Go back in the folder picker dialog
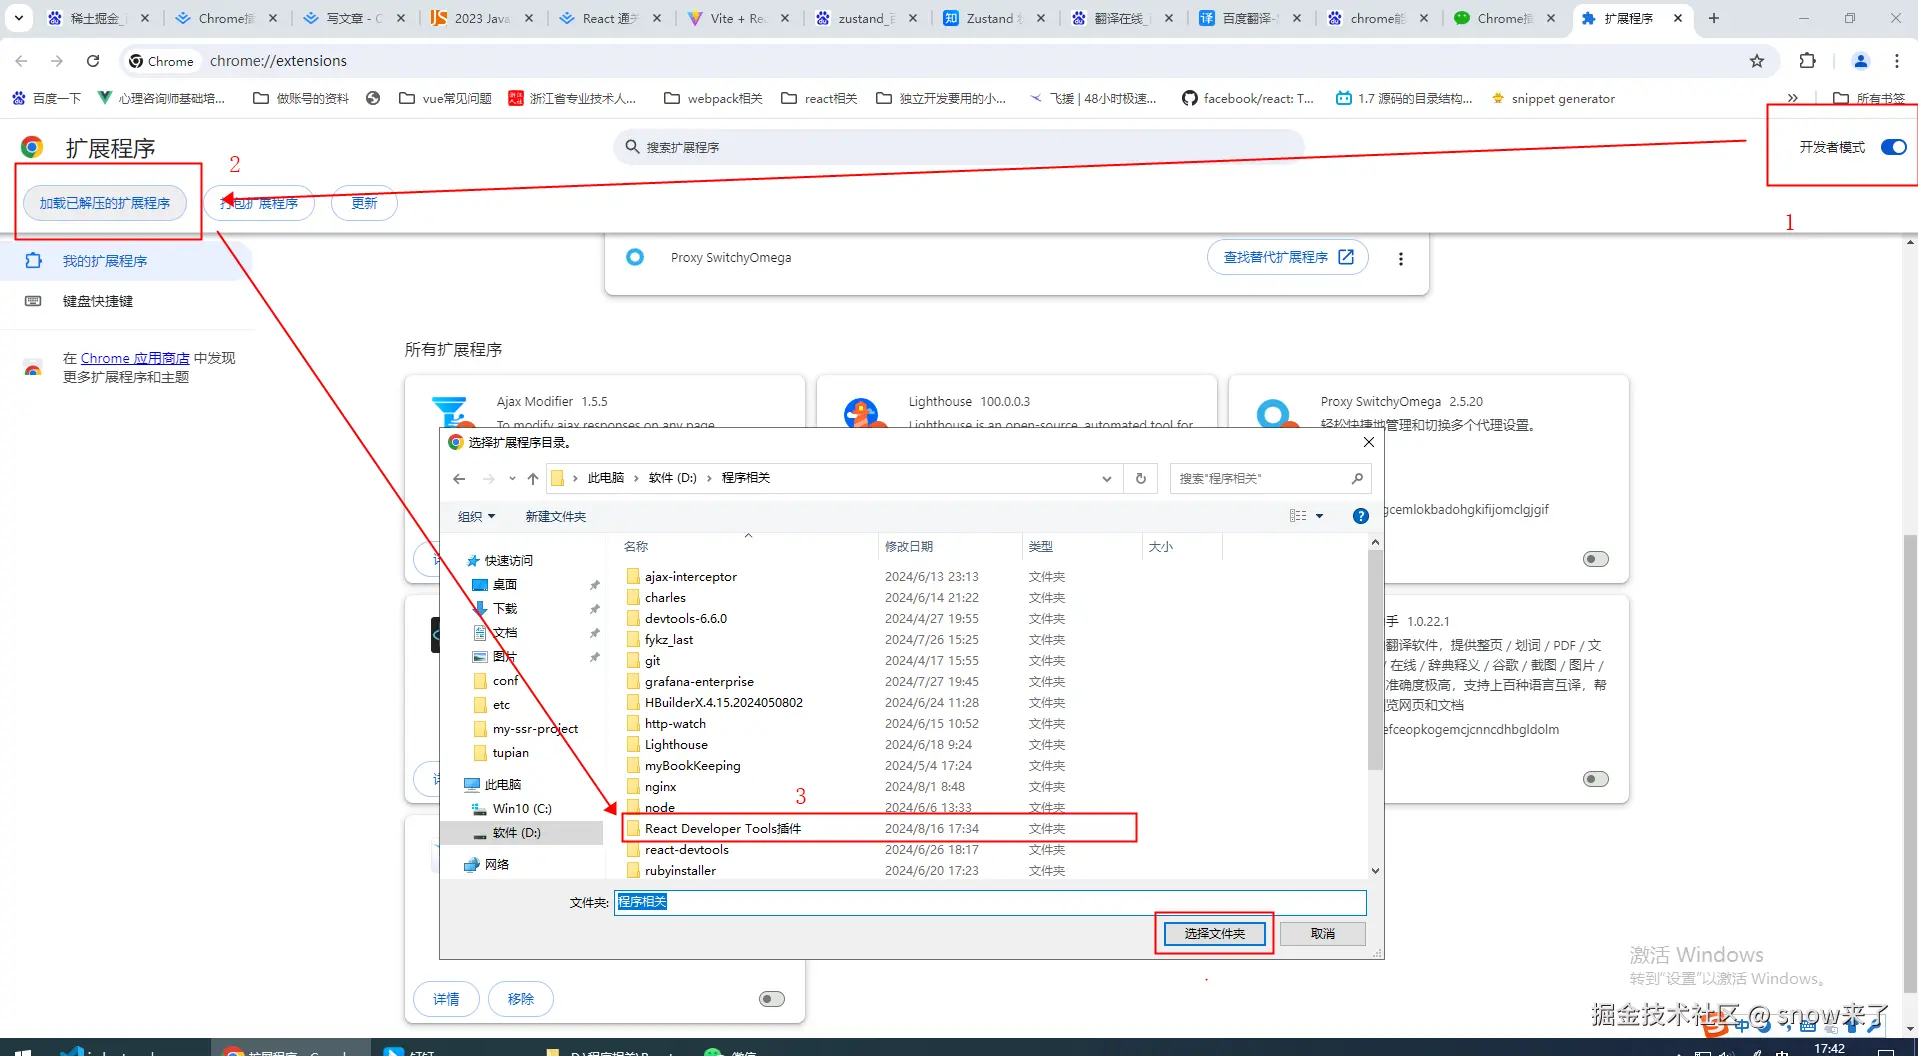 [x=459, y=479]
